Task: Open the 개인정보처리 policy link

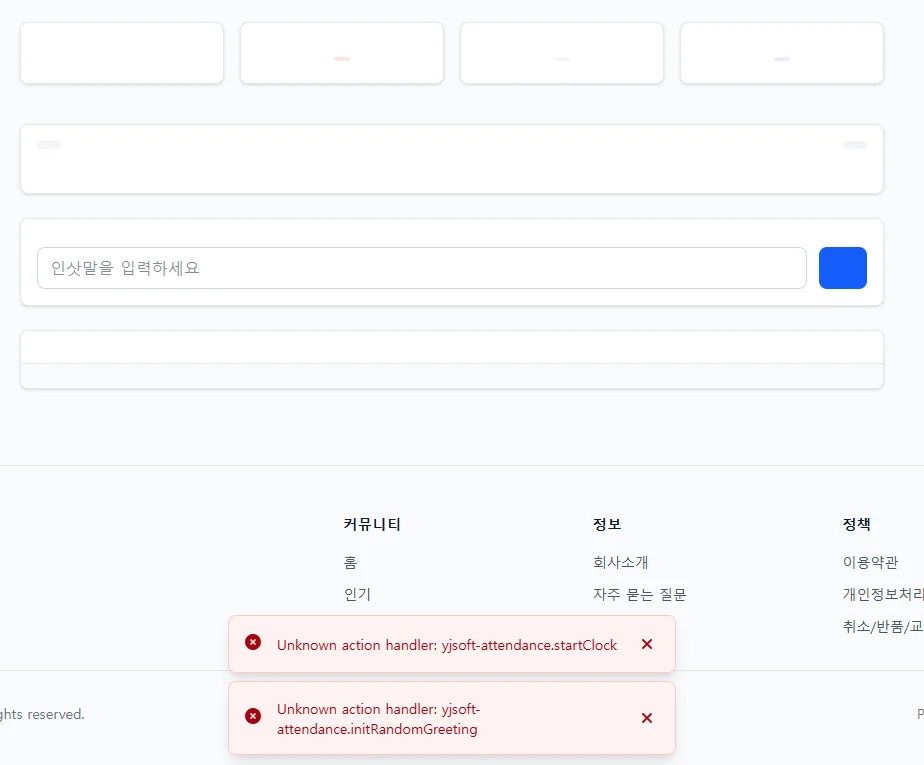Action: 883,594
